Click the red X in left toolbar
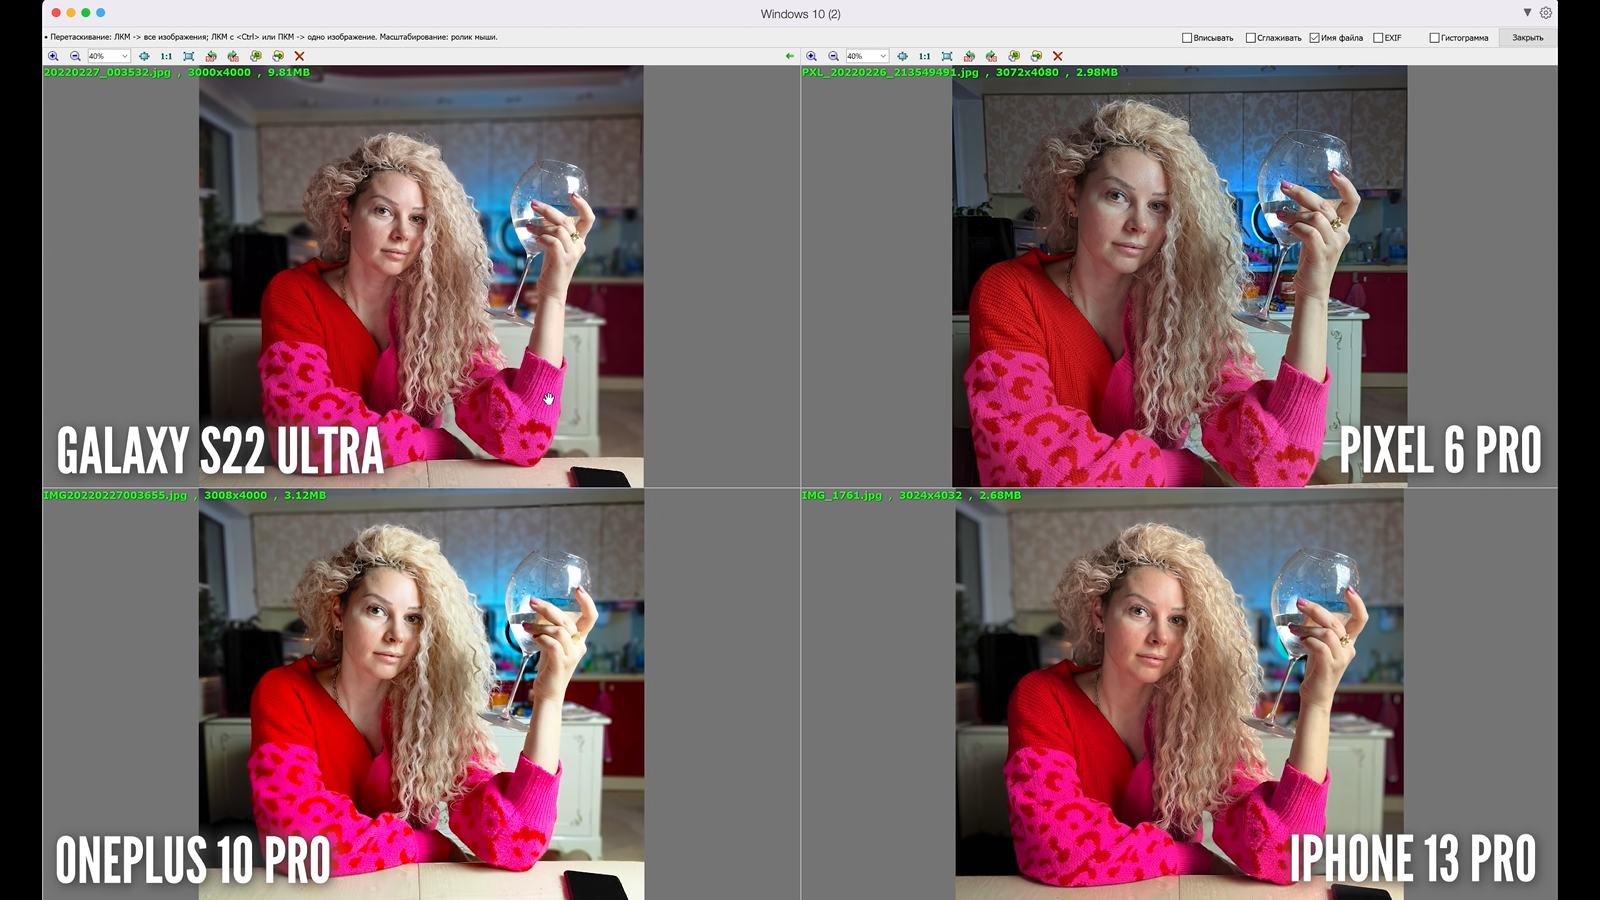Screen dimensions: 1600x900 tap(299, 56)
